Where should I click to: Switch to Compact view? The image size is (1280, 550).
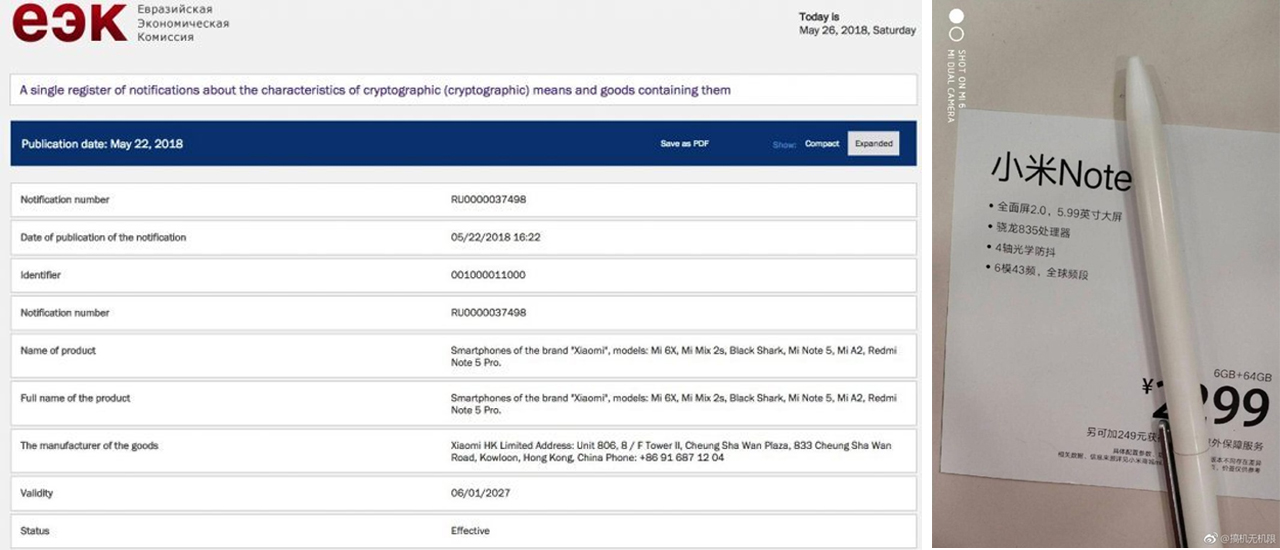(822, 144)
